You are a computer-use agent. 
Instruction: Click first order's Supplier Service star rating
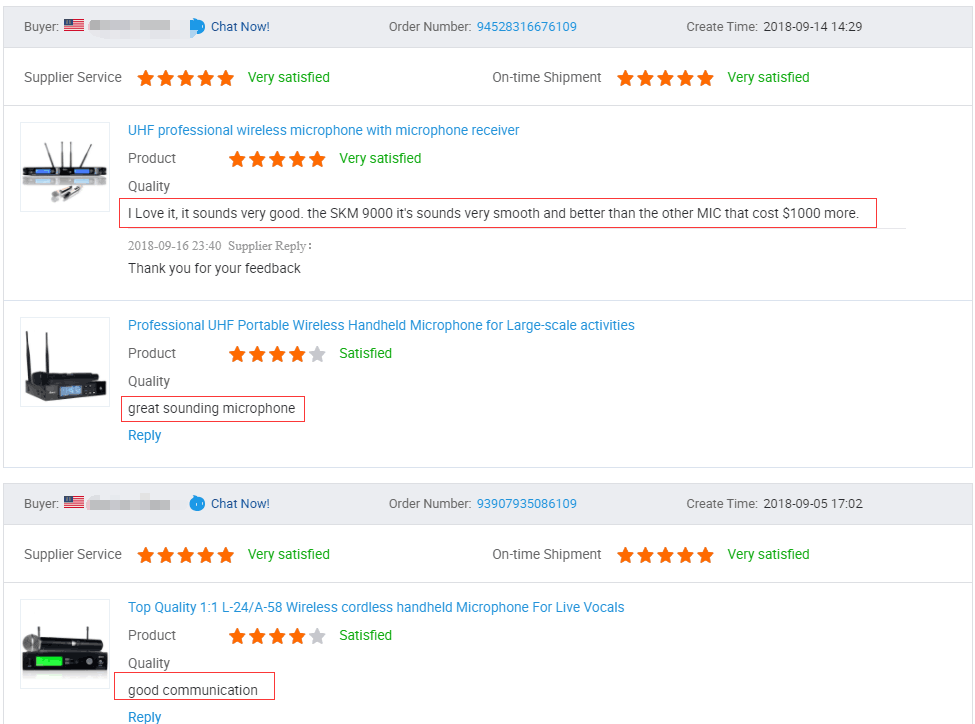click(186, 78)
